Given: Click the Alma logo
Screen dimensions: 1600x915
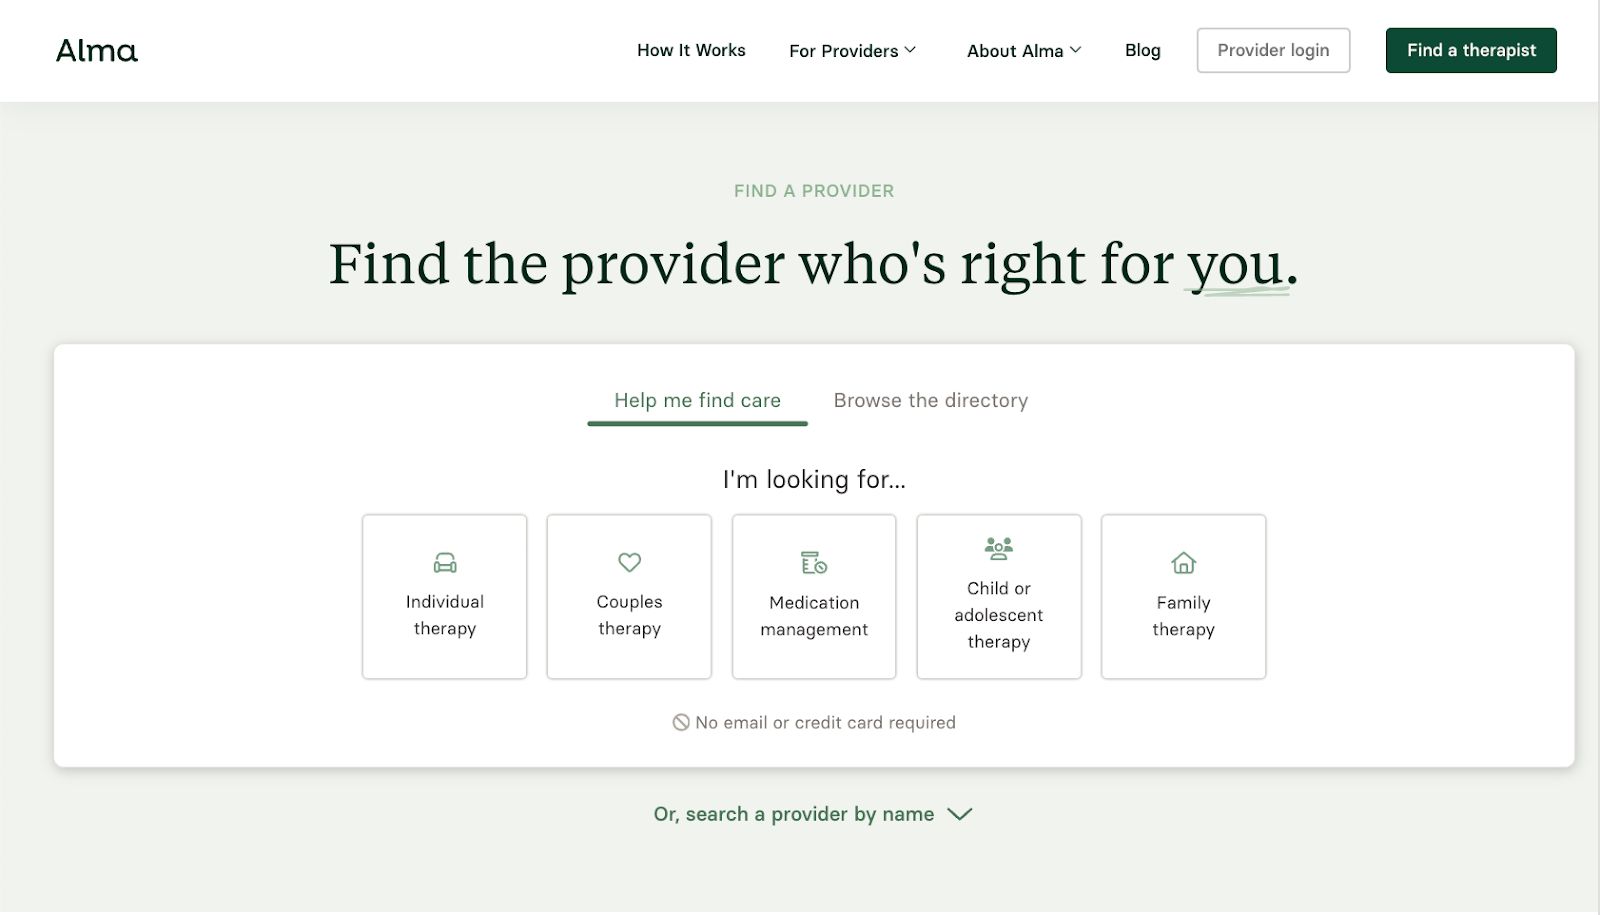Looking at the screenshot, I should pos(97,50).
